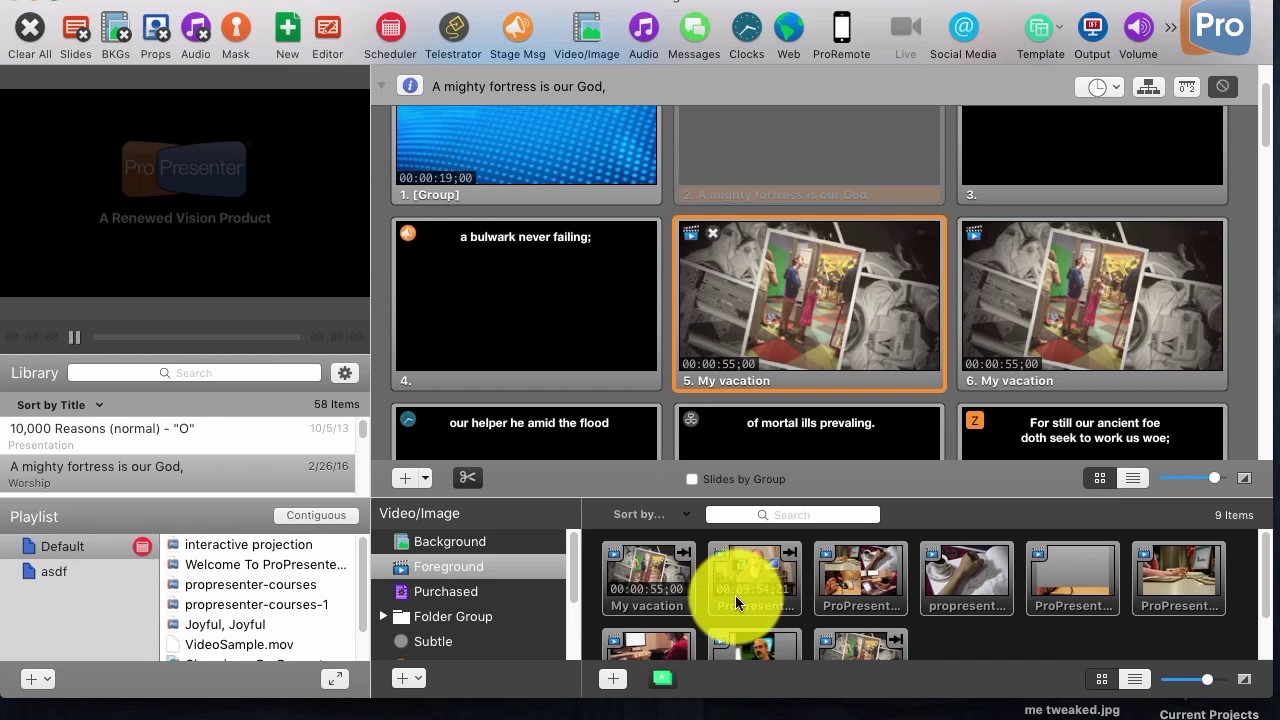The width and height of the screenshot is (1280, 720).
Task: Pause the preview playback
Action: pyautogui.click(x=74, y=338)
